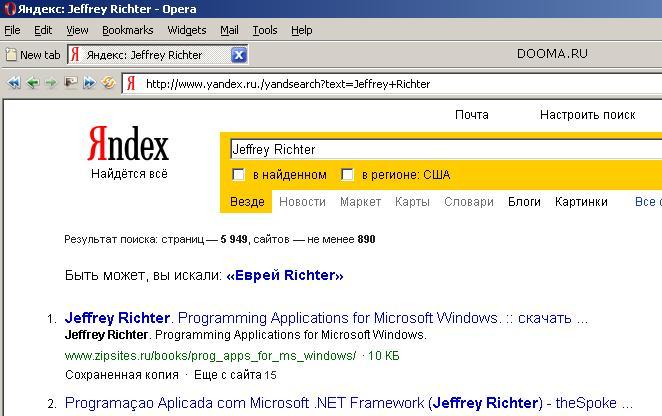Enable the 'в найденном' checkbox

click(238, 175)
